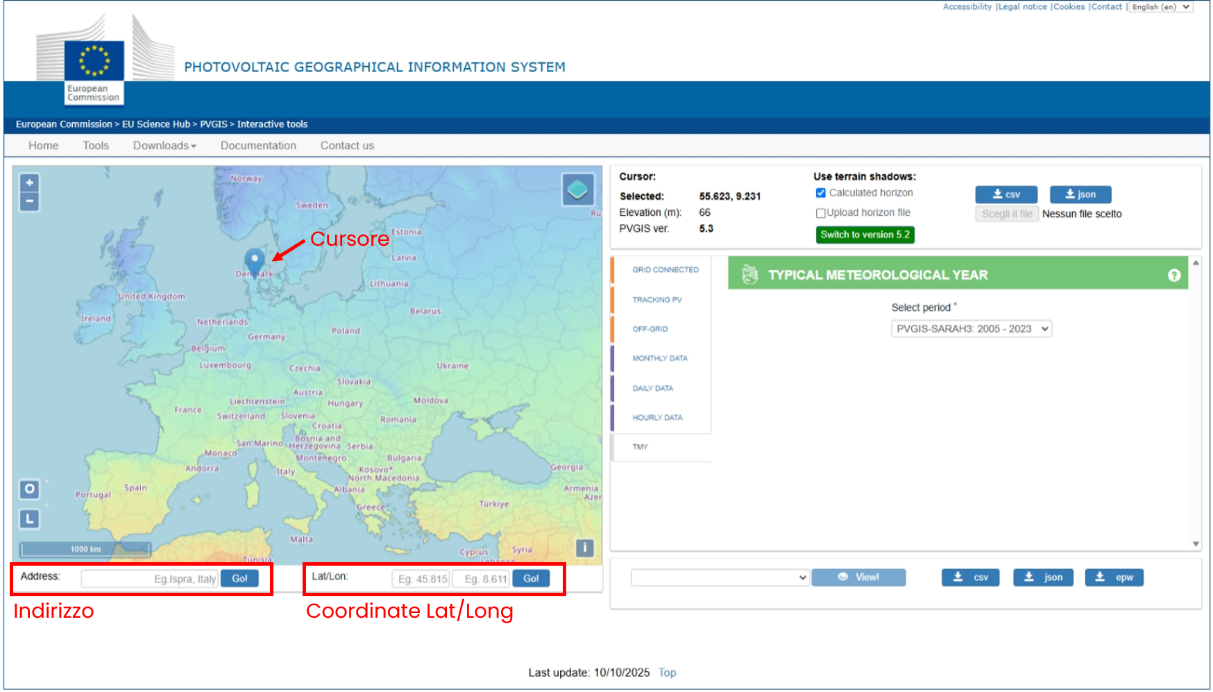Screen dimensions: 1213x692
Task: Click Go! next to the Address field
Action: (239, 578)
